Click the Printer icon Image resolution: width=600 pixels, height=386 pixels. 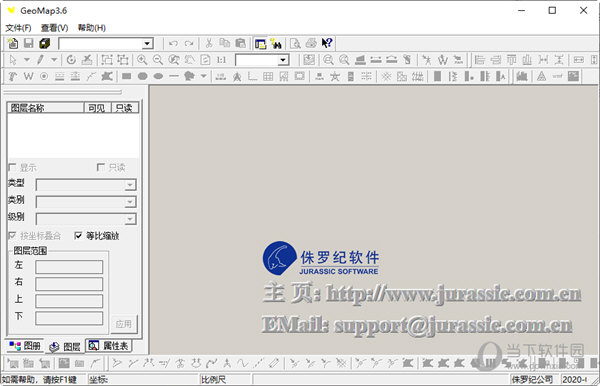click(x=311, y=44)
